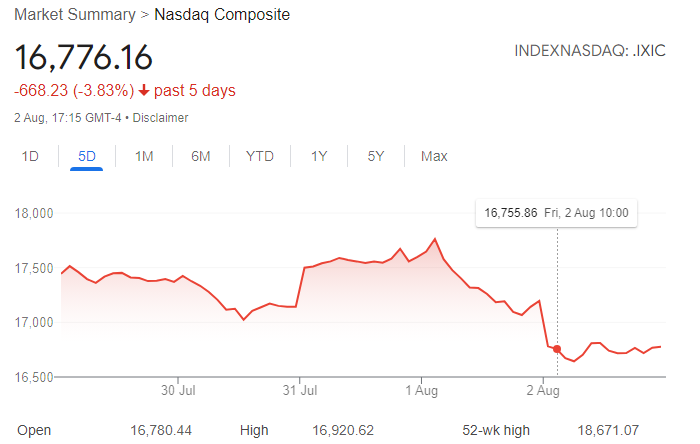Switch to the 6M range tab
700x444 pixels.
coord(201,156)
